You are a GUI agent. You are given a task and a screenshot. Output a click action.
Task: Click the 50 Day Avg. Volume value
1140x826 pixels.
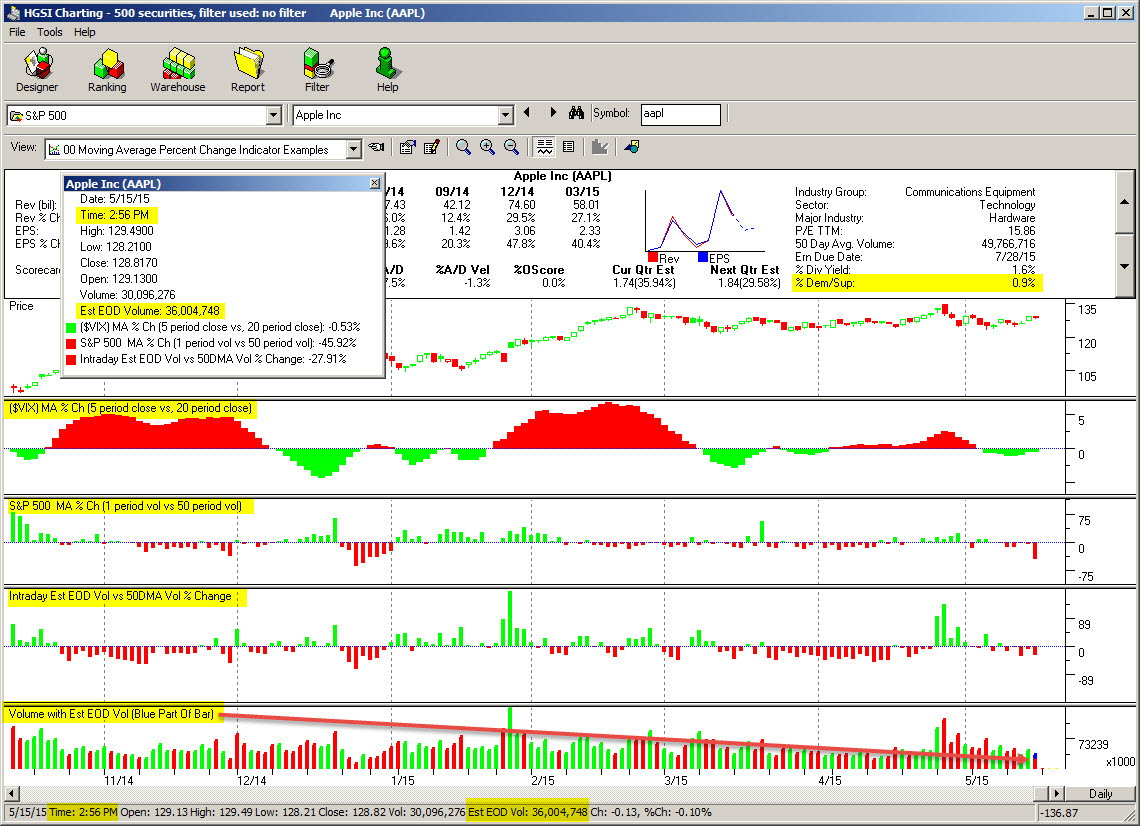(1008, 244)
